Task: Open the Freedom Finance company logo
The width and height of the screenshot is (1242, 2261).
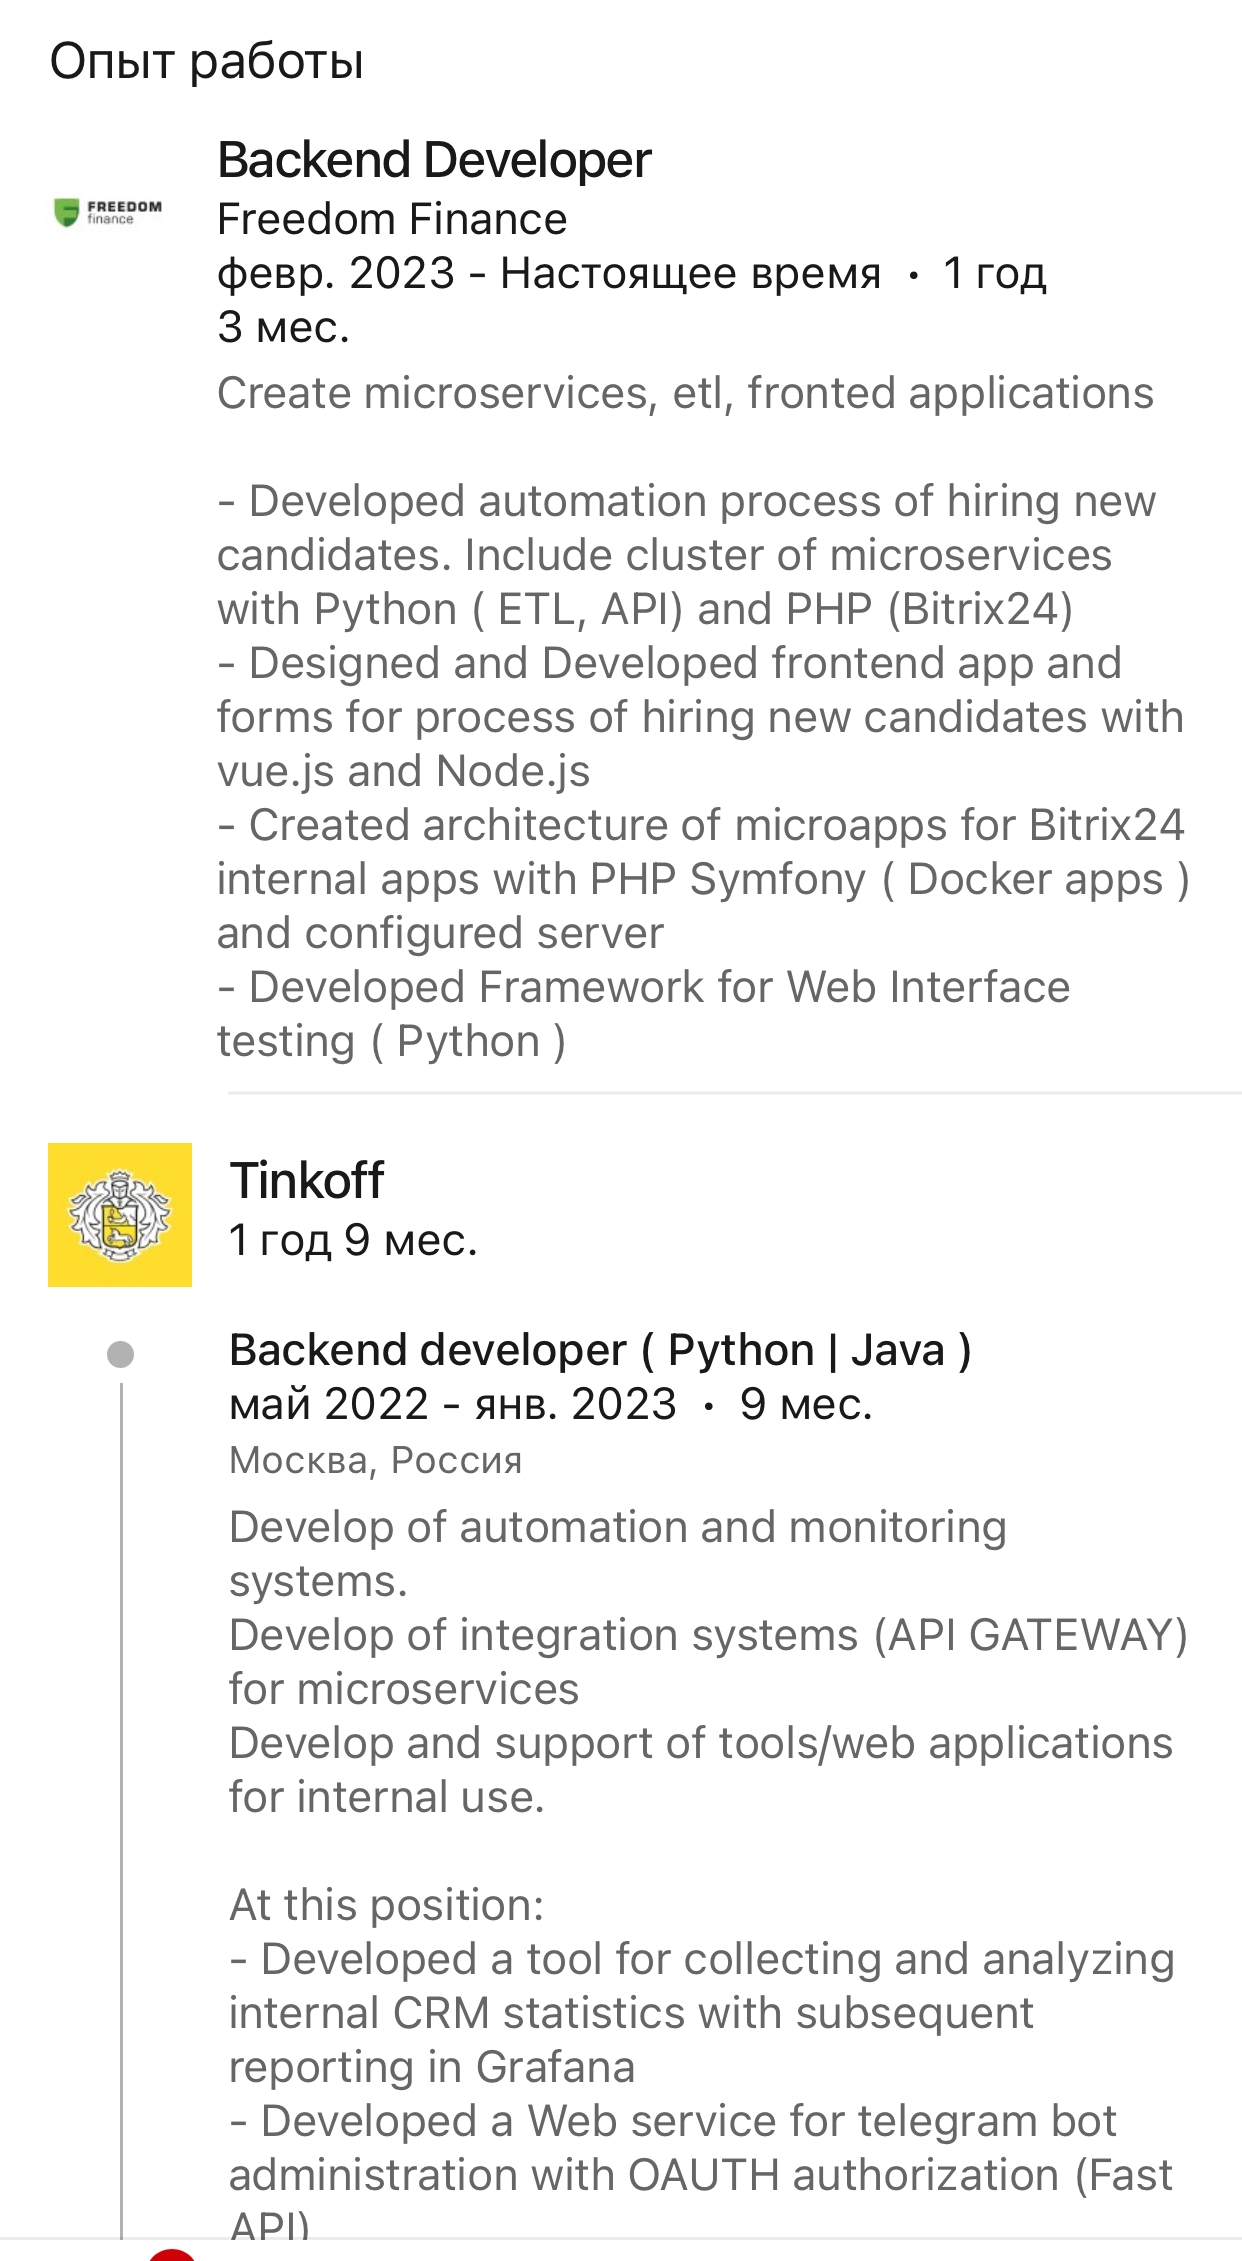Action: (108, 212)
